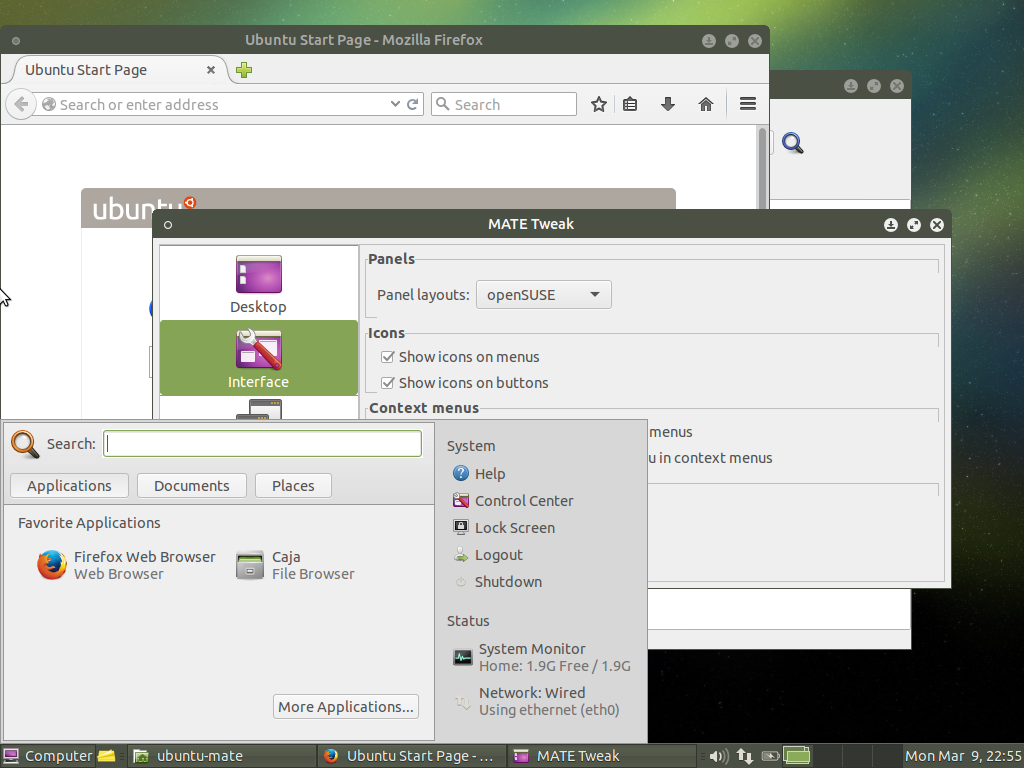Switch to Places tab in menu
The height and width of the screenshot is (768, 1024).
coord(293,485)
